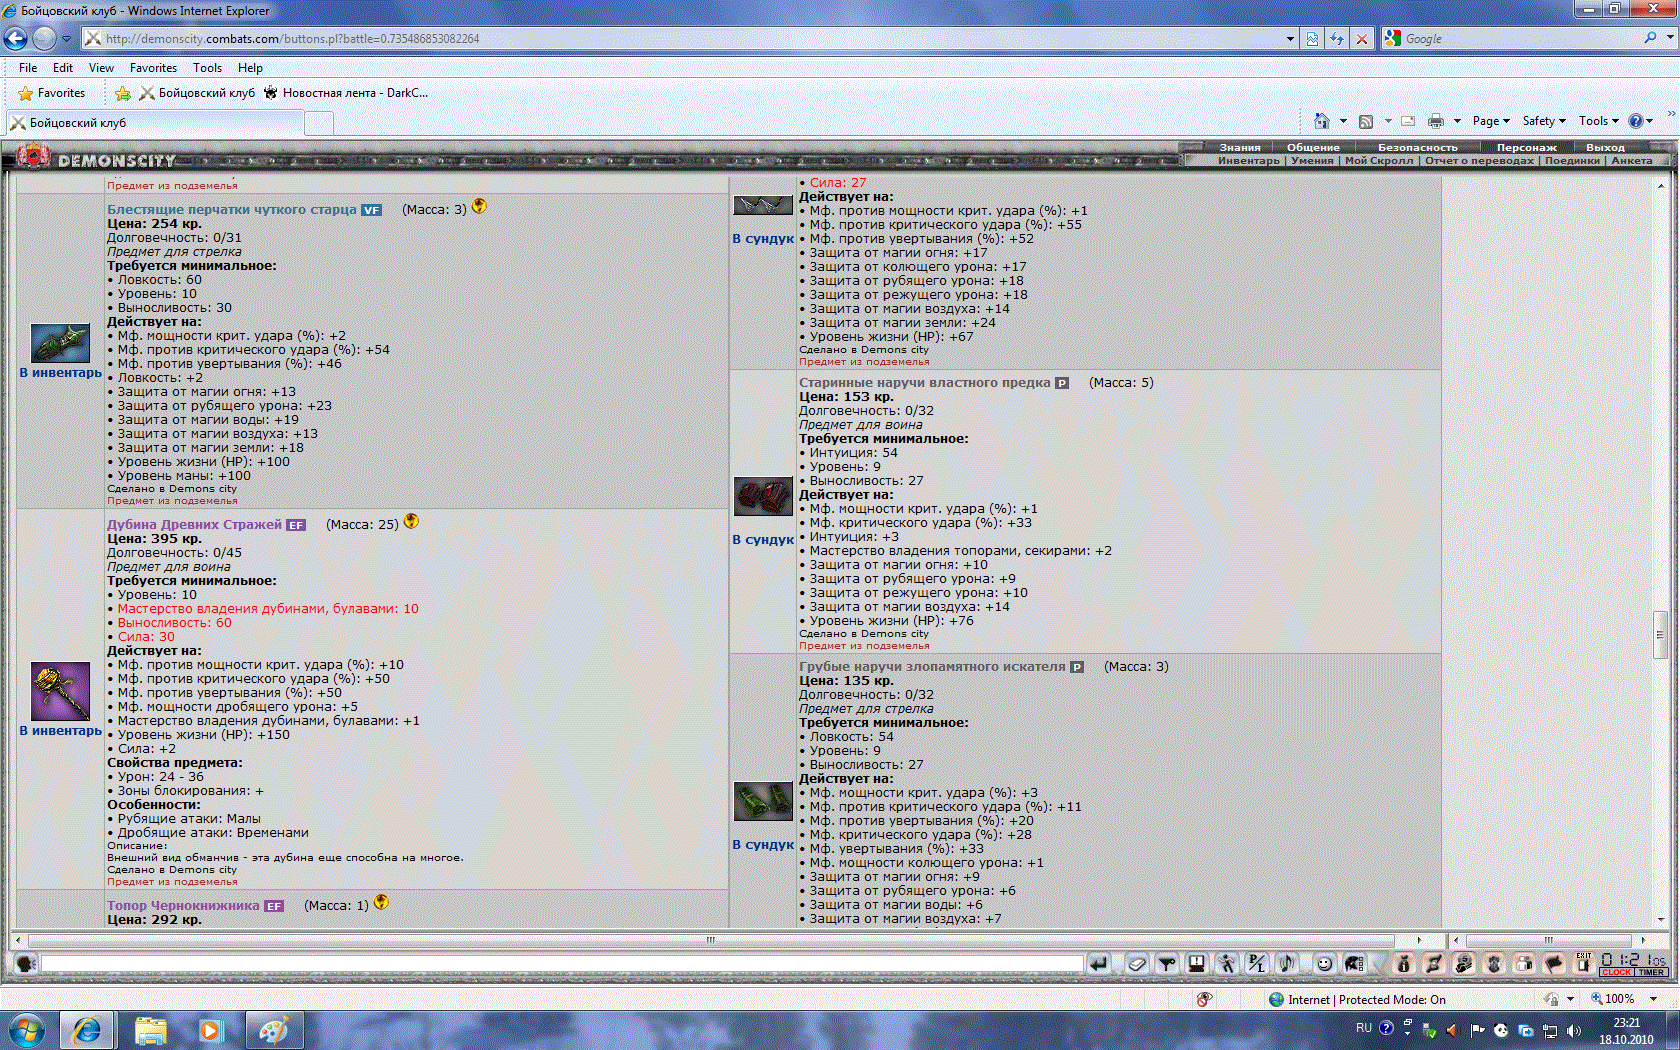Screen dimensions: 1680x1050
Task: Open Дубина Древних Стражей item link
Action: click(x=195, y=524)
